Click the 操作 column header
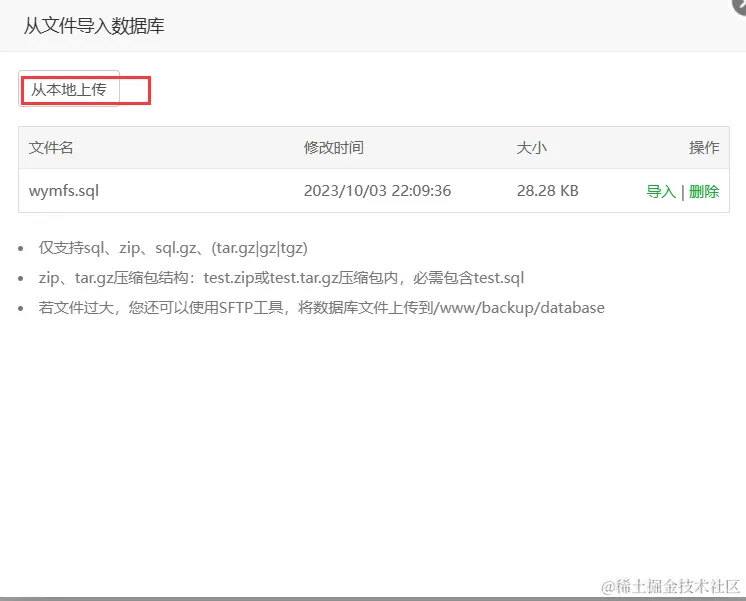The image size is (746, 601). (x=704, y=148)
